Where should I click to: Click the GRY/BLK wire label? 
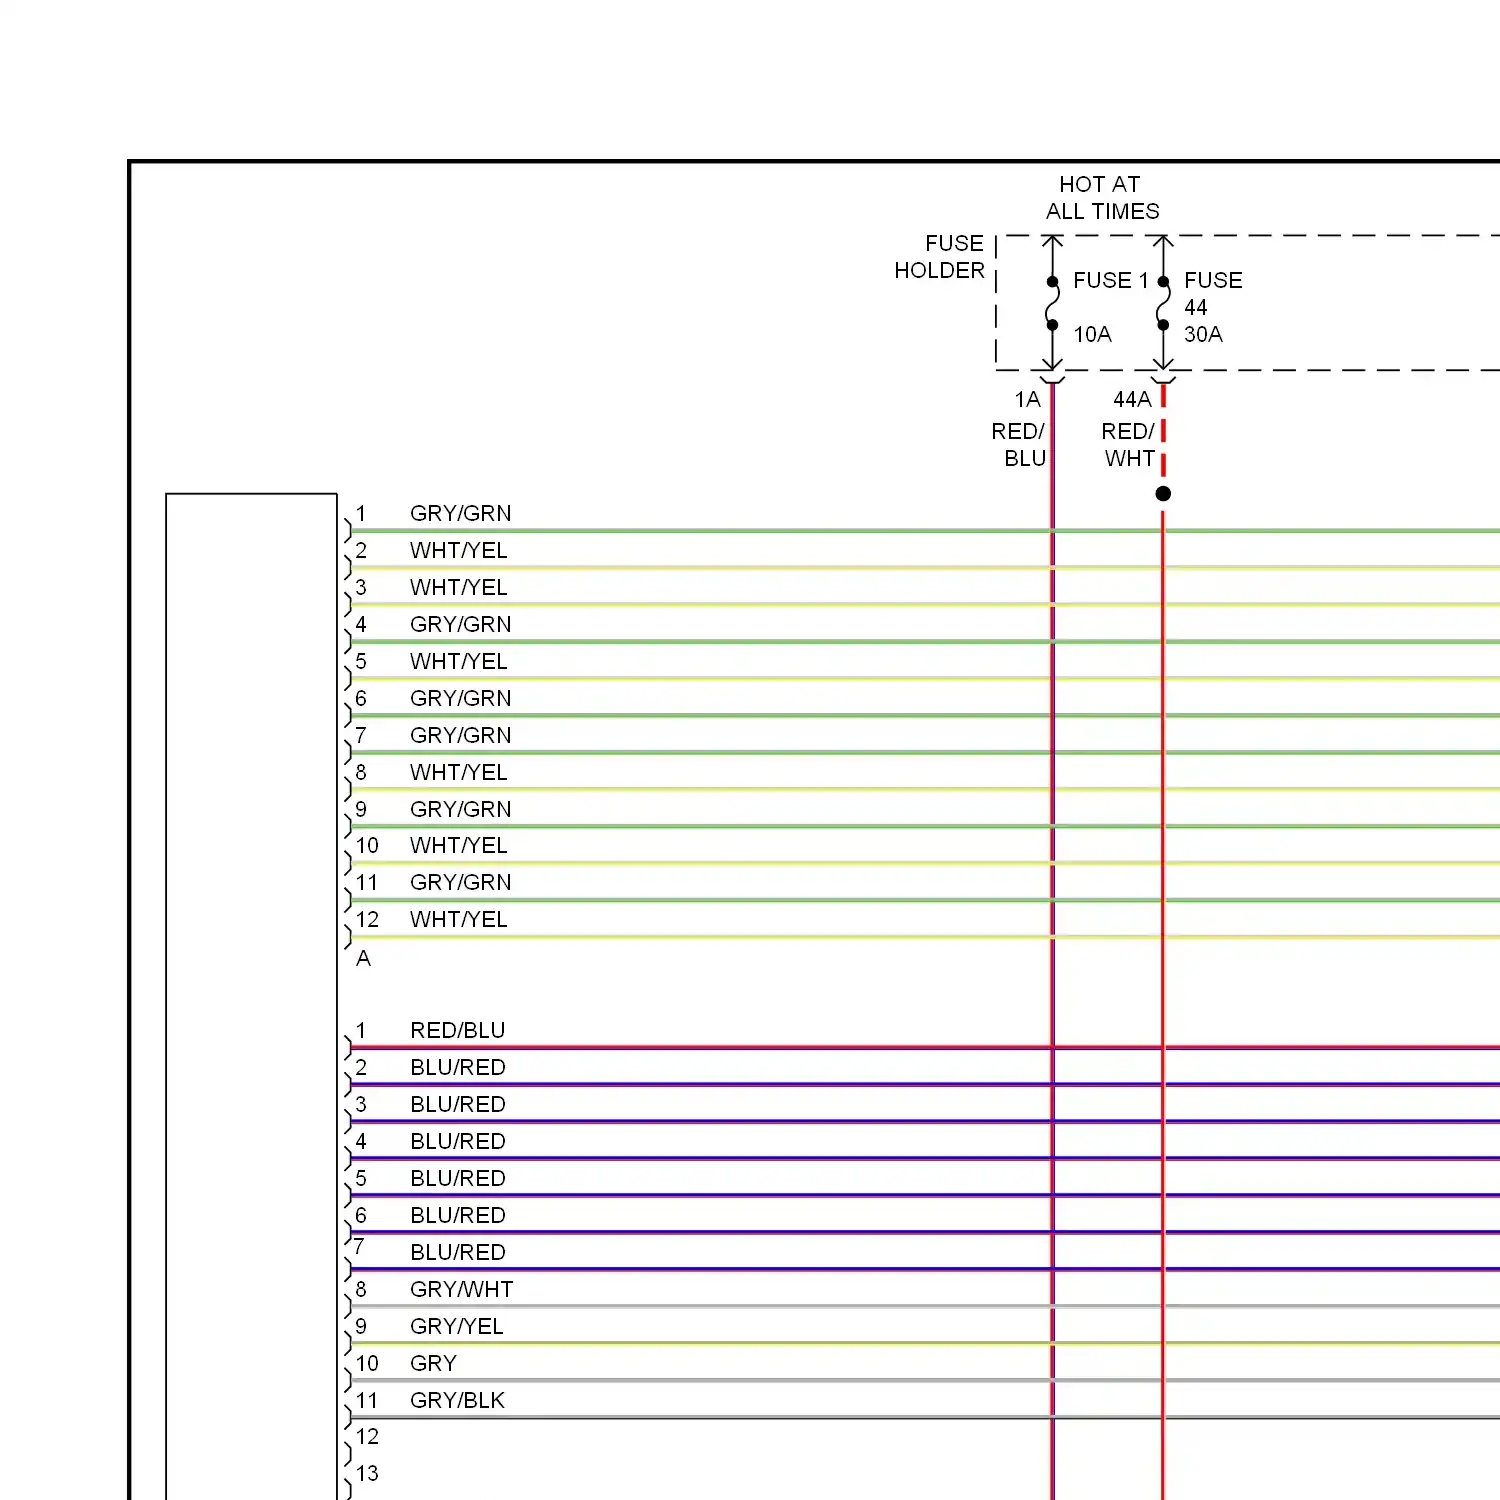457,1400
